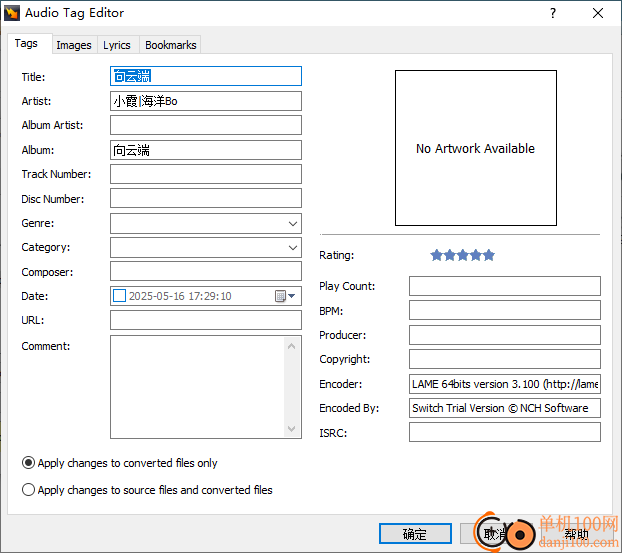Focus the Track Number field

(x=206, y=174)
